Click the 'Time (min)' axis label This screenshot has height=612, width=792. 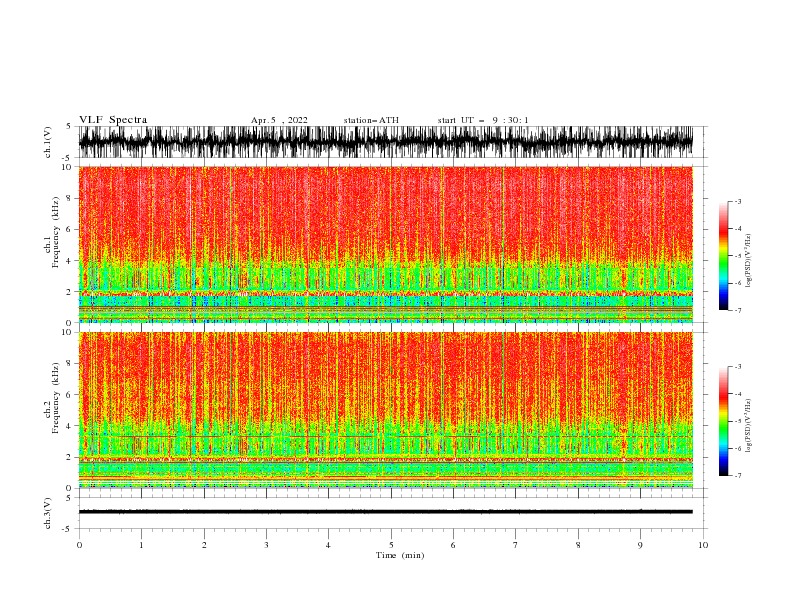pyautogui.click(x=400, y=555)
